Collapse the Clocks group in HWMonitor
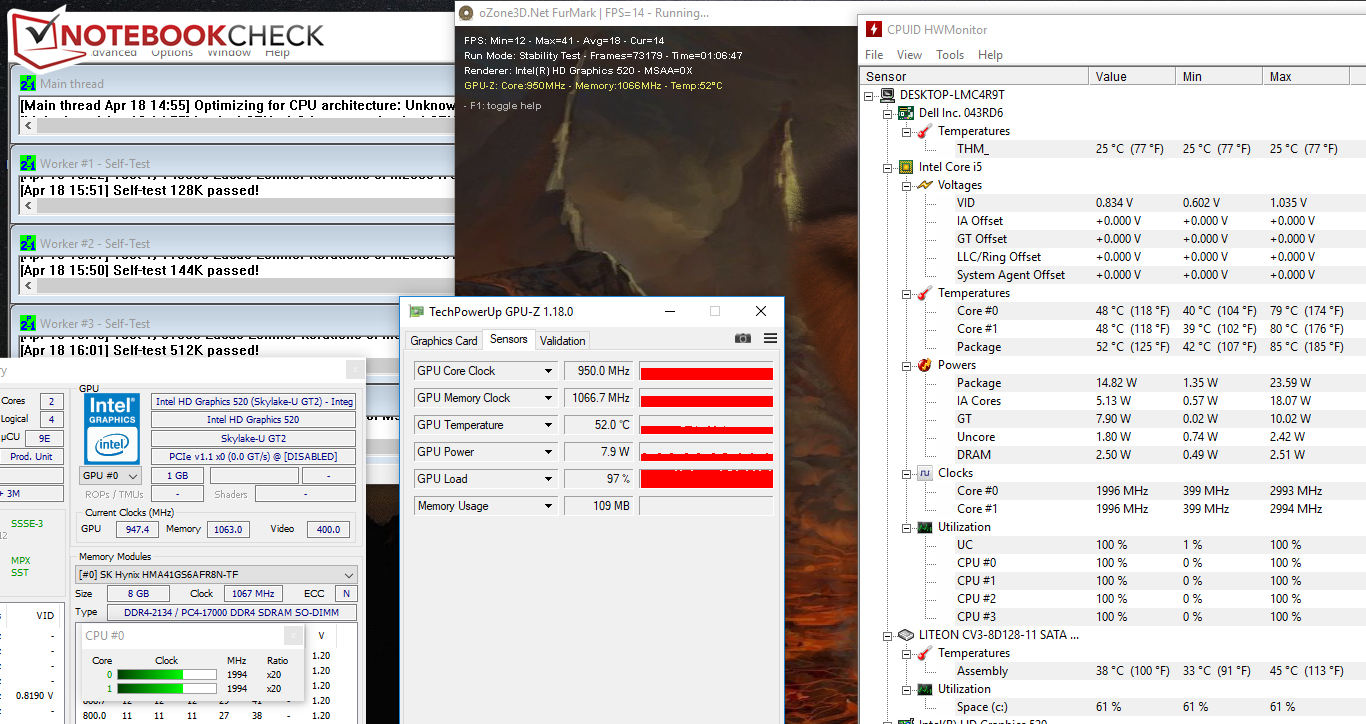The width and height of the screenshot is (1366, 724). click(x=906, y=473)
